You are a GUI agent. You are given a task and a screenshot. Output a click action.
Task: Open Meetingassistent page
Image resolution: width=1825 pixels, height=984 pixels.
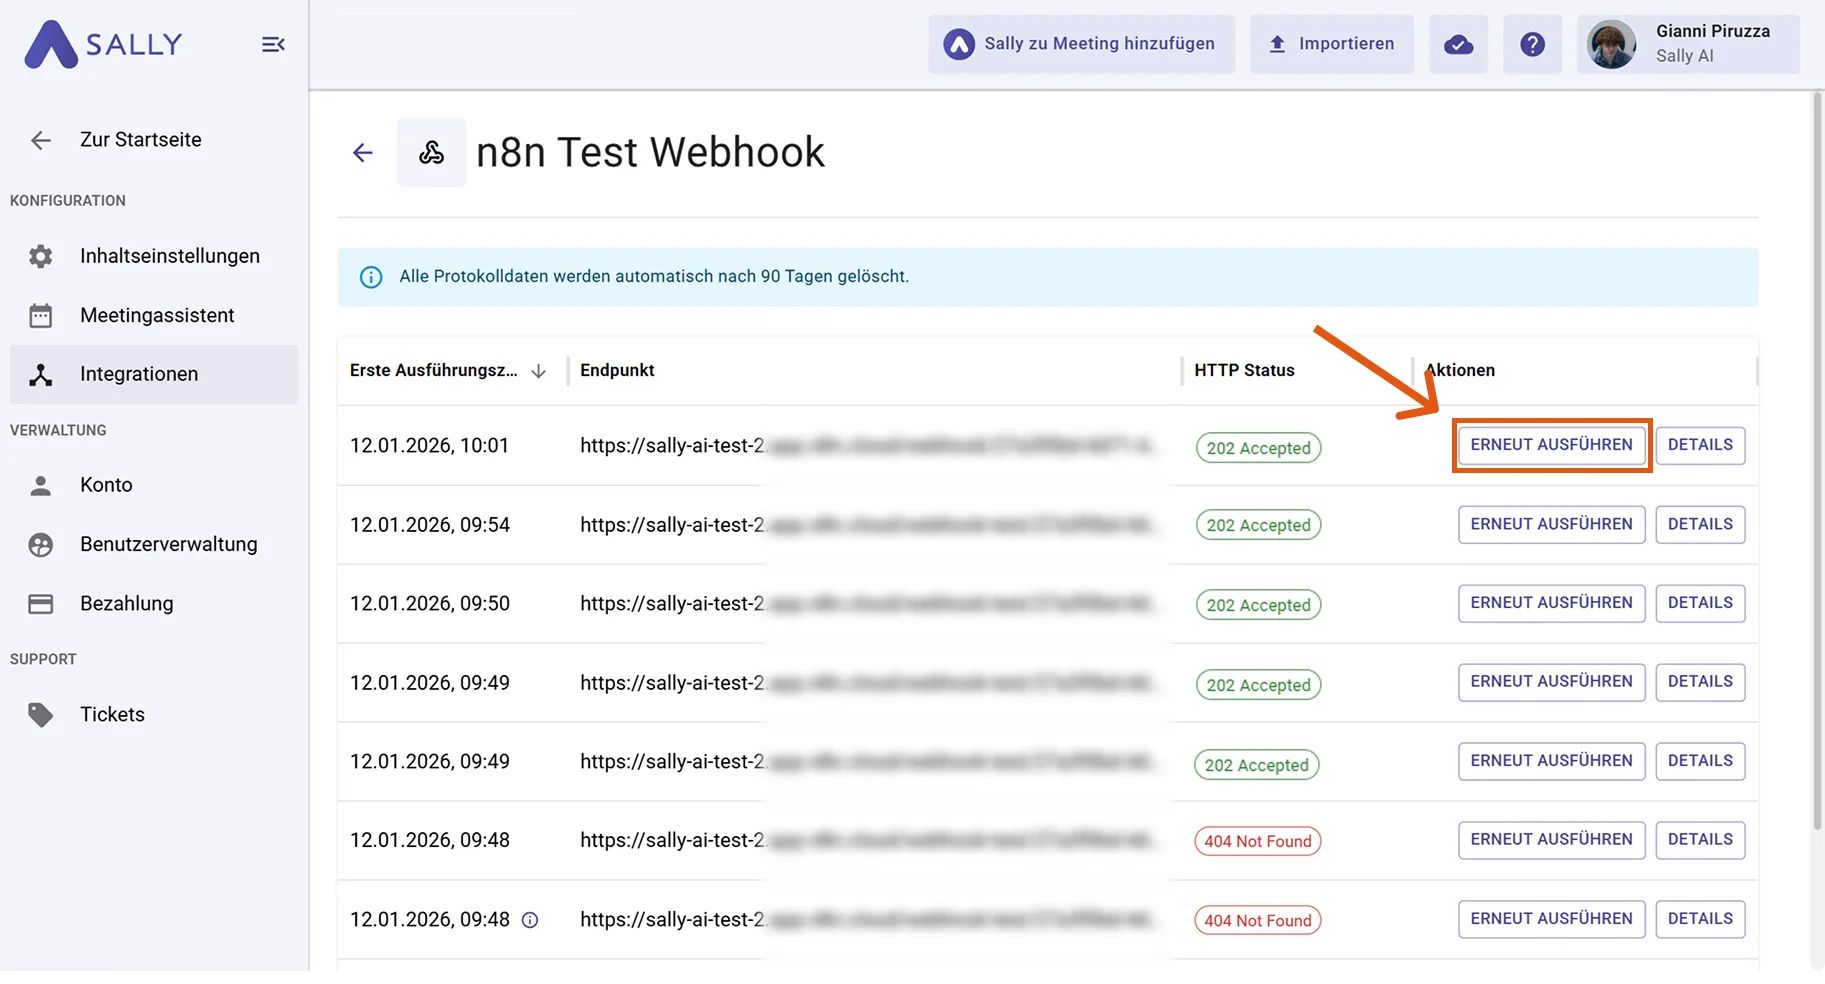pos(154,315)
